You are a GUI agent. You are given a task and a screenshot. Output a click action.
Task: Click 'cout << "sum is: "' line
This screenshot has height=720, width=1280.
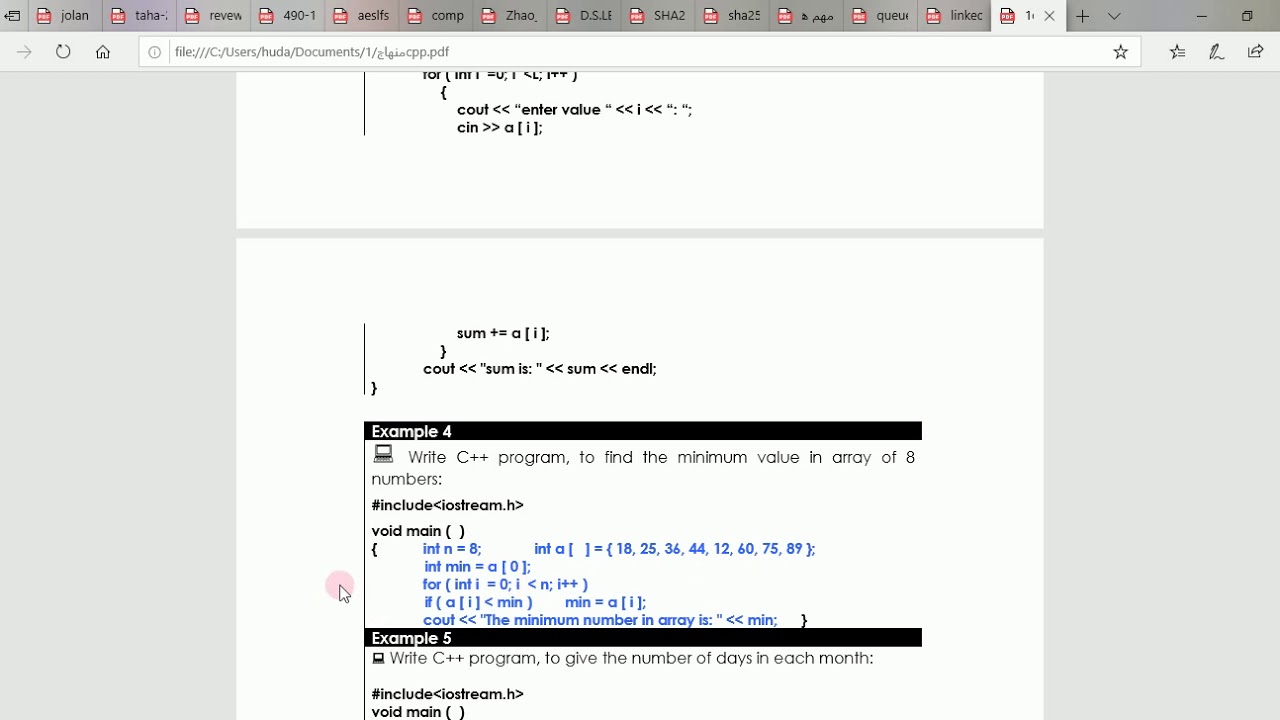[540, 369]
